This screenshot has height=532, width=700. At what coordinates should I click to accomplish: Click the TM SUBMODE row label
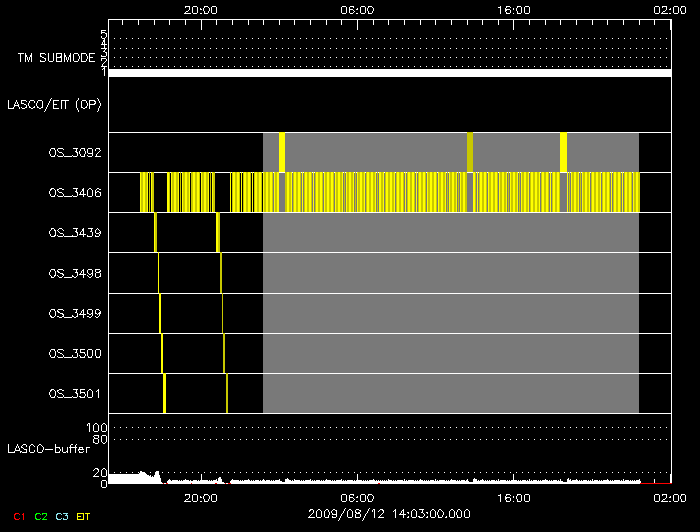[55, 58]
